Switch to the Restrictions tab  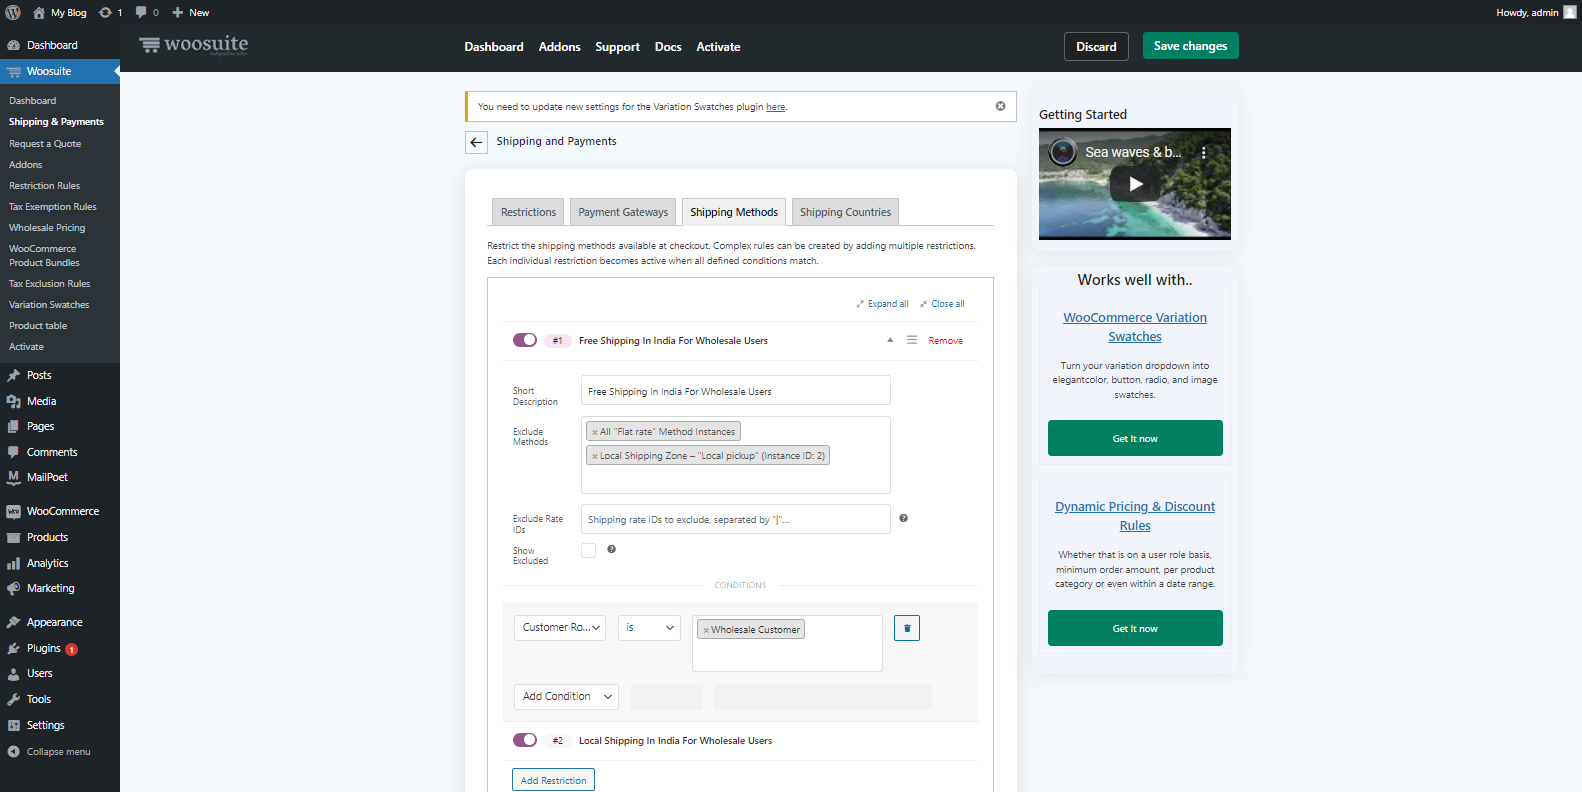pyautogui.click(x=528, y=212)
